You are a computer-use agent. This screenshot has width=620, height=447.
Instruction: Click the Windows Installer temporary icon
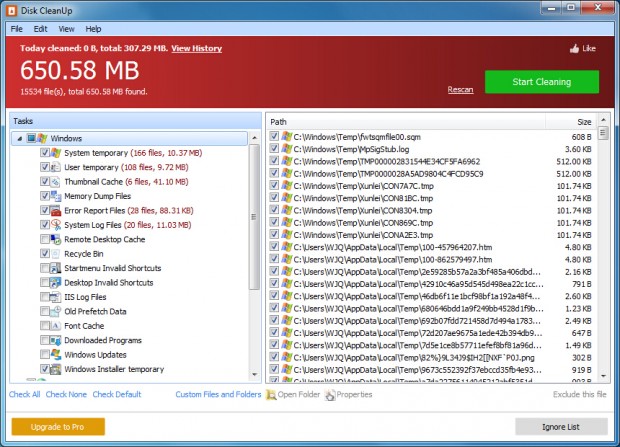click(56, 369)
